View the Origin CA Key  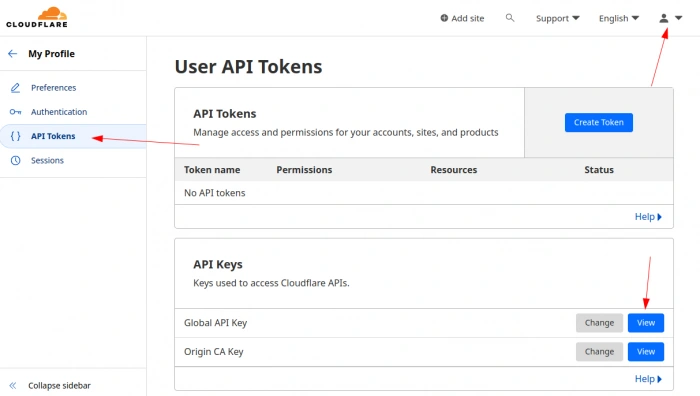tap(646, 351)
